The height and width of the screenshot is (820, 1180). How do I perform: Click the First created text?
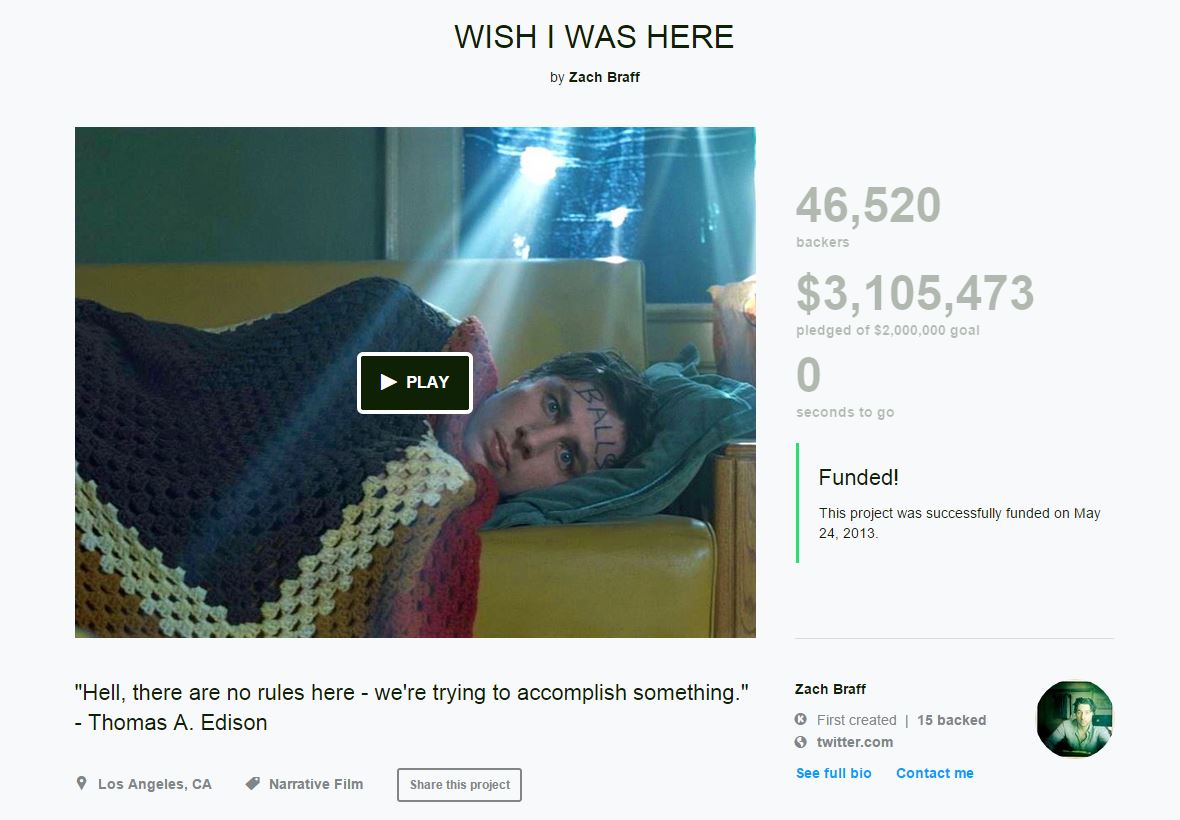[856, 720]
